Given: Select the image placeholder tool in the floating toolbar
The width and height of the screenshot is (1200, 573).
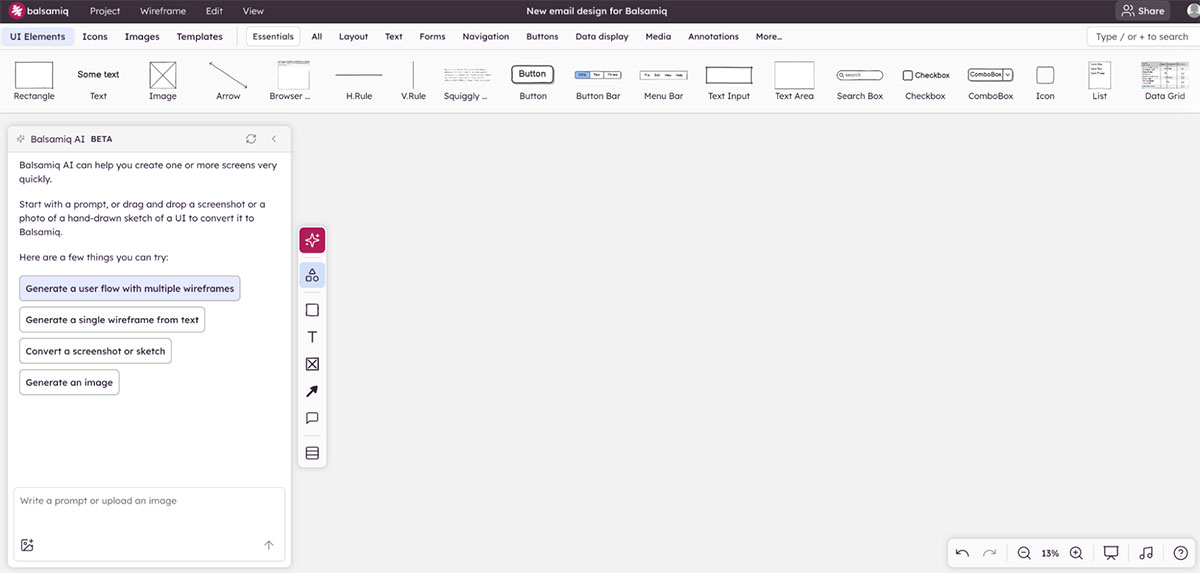Looking at the screenshot, I should pyautogui.click(x=312, y=364).
